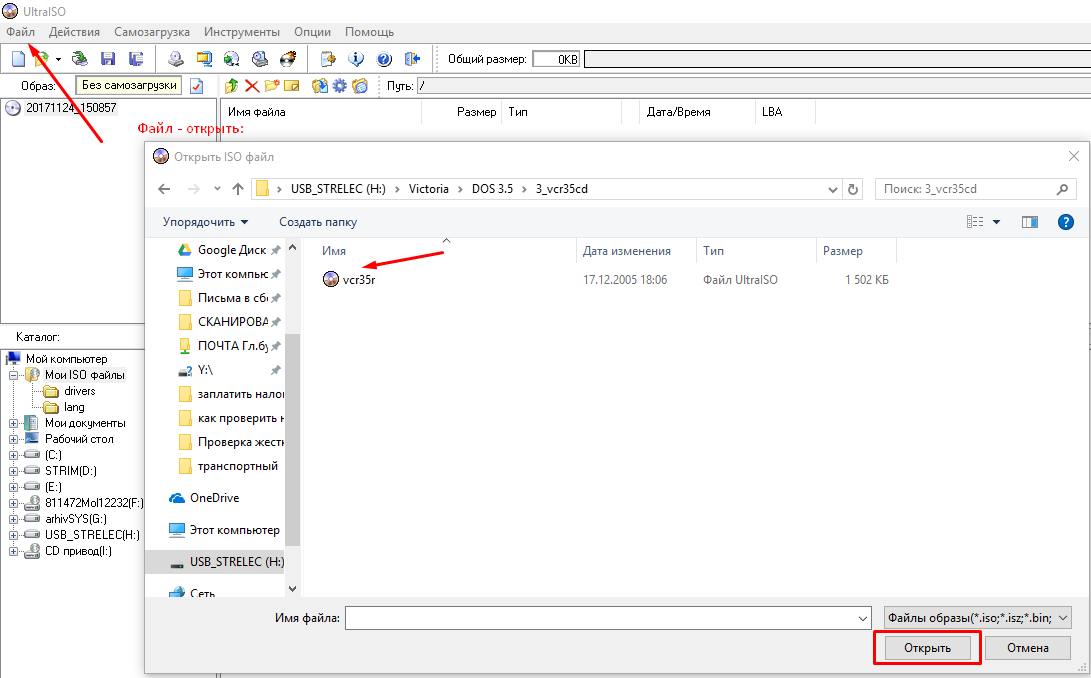Click the Up folder green arrow icon

232,86
